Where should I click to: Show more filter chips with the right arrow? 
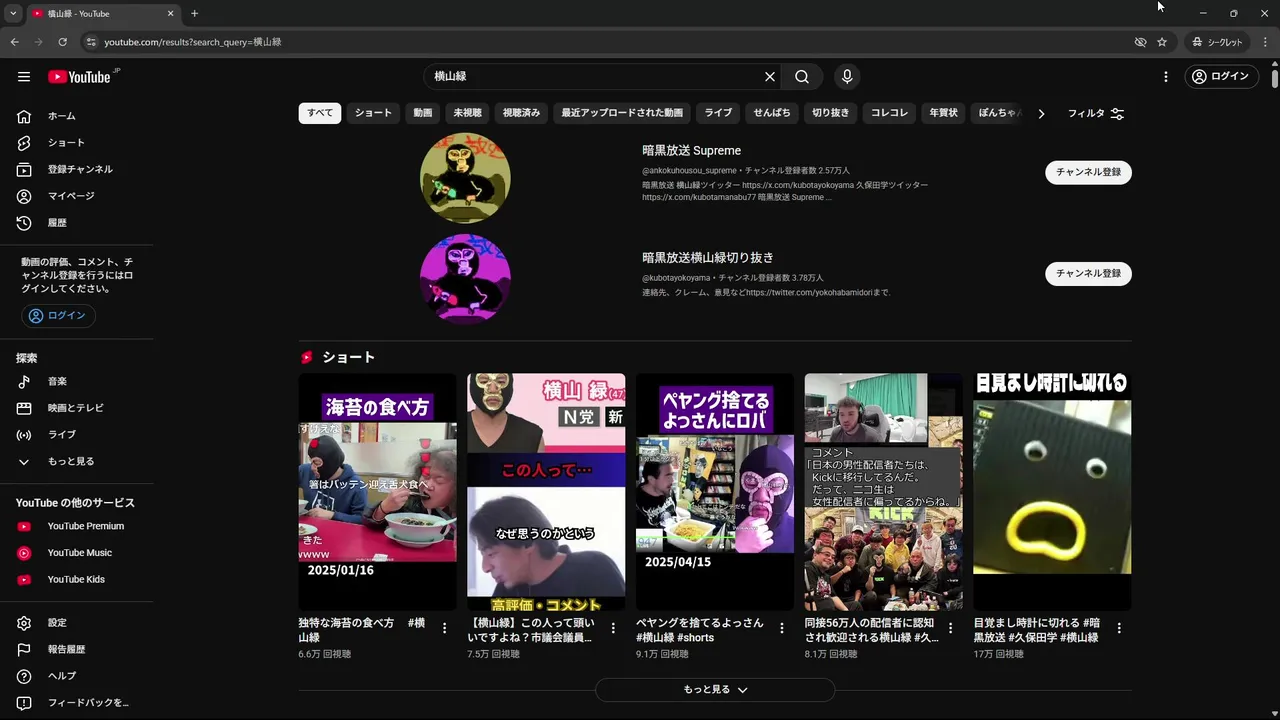[x=1041, y=114]
